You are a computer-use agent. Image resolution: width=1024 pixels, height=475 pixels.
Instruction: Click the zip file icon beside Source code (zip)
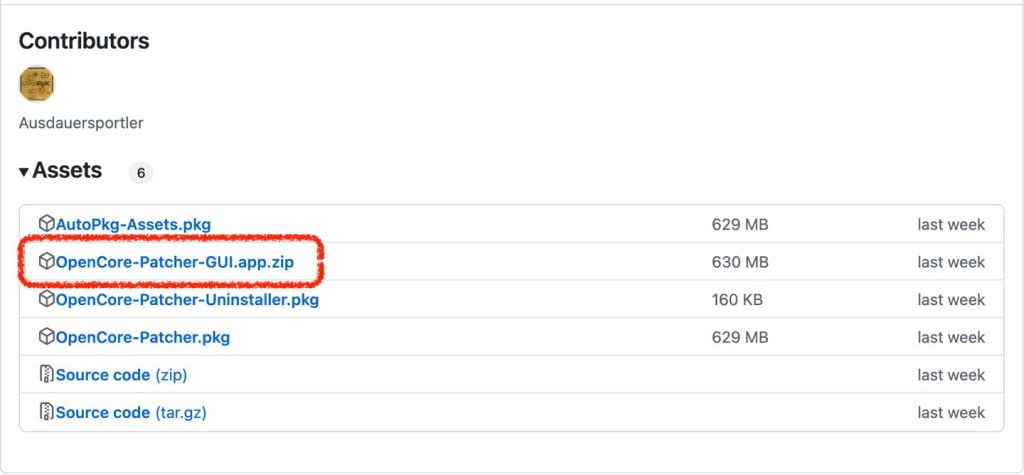coord(46,375)
